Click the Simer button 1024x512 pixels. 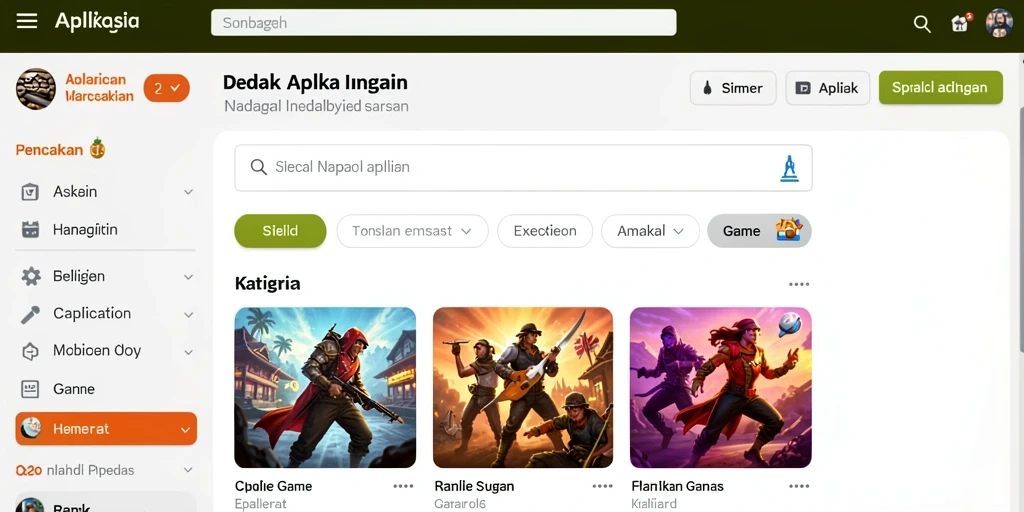[x=733, y=88]
